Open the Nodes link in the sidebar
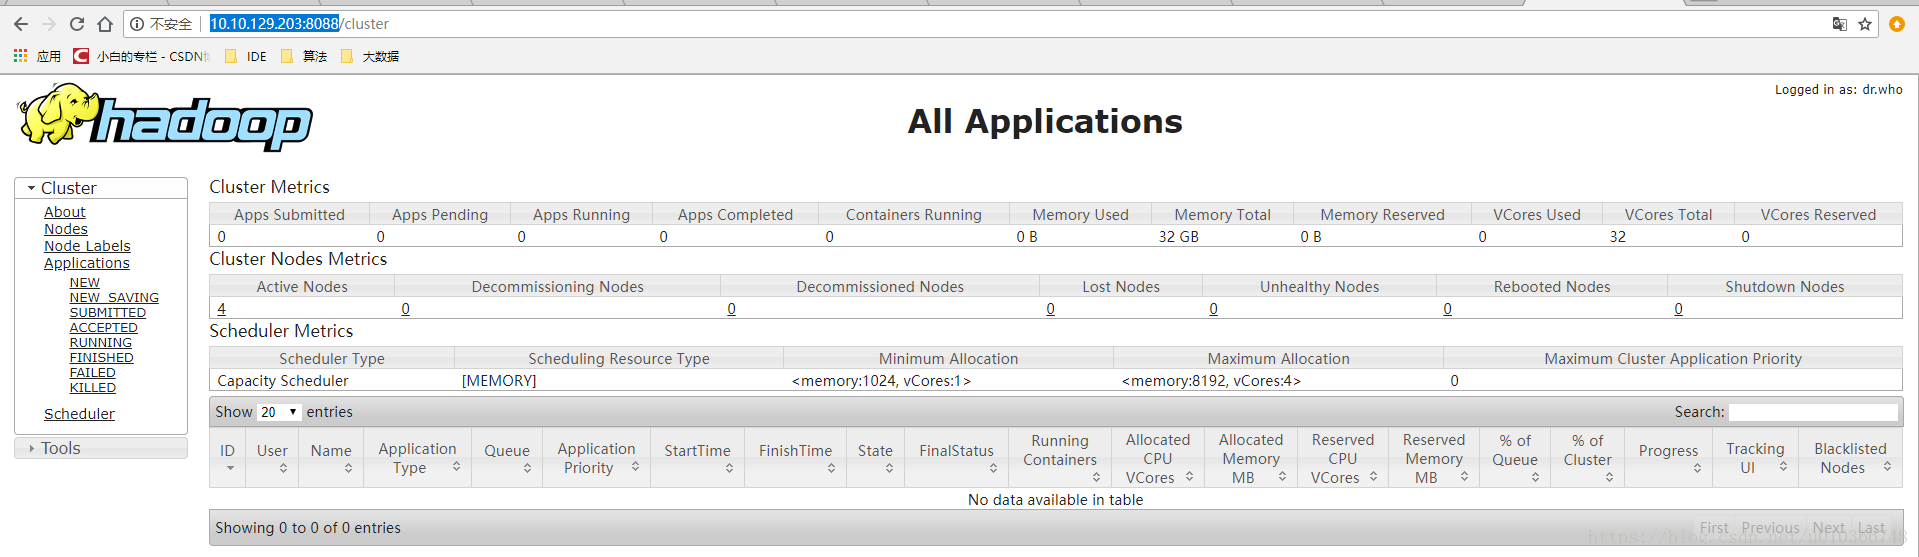The image size is (1919, 557). [66, 229]
